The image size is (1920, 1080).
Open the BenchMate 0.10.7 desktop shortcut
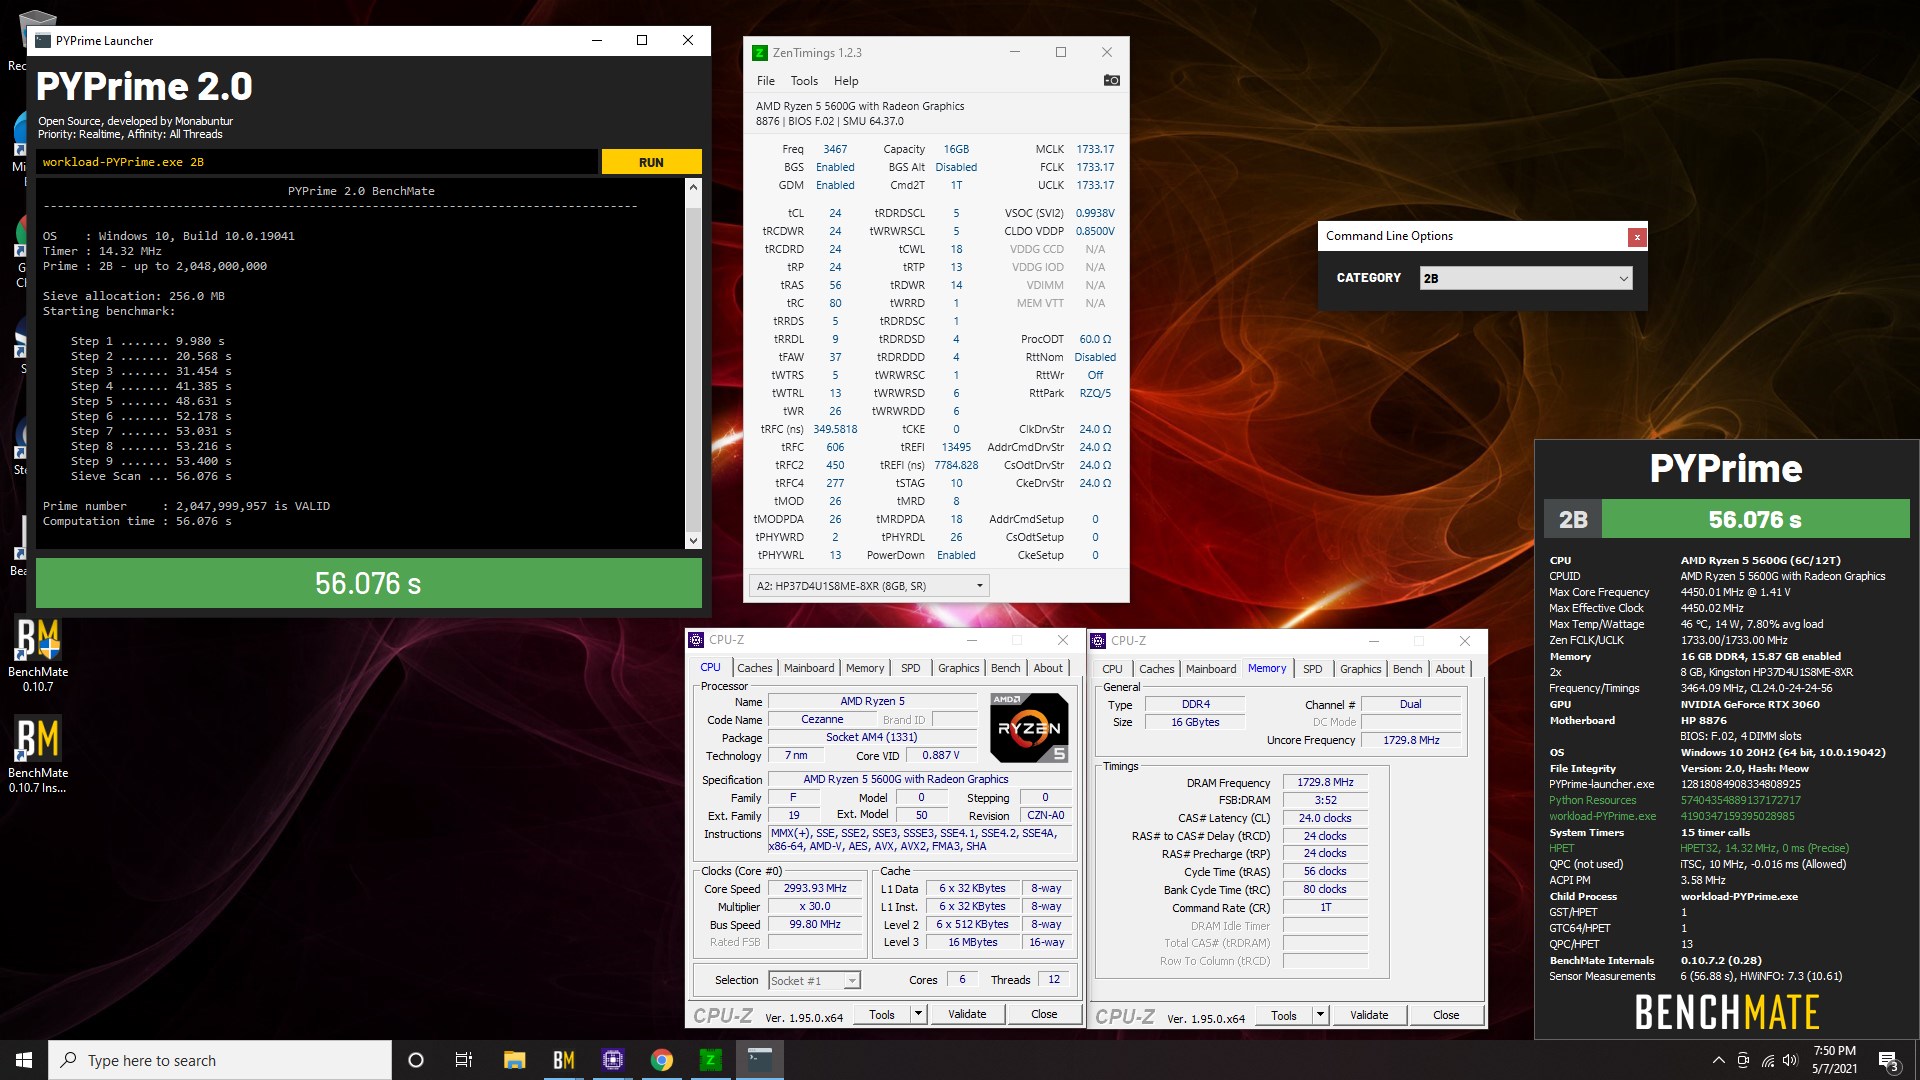click(x=38, y=655)
